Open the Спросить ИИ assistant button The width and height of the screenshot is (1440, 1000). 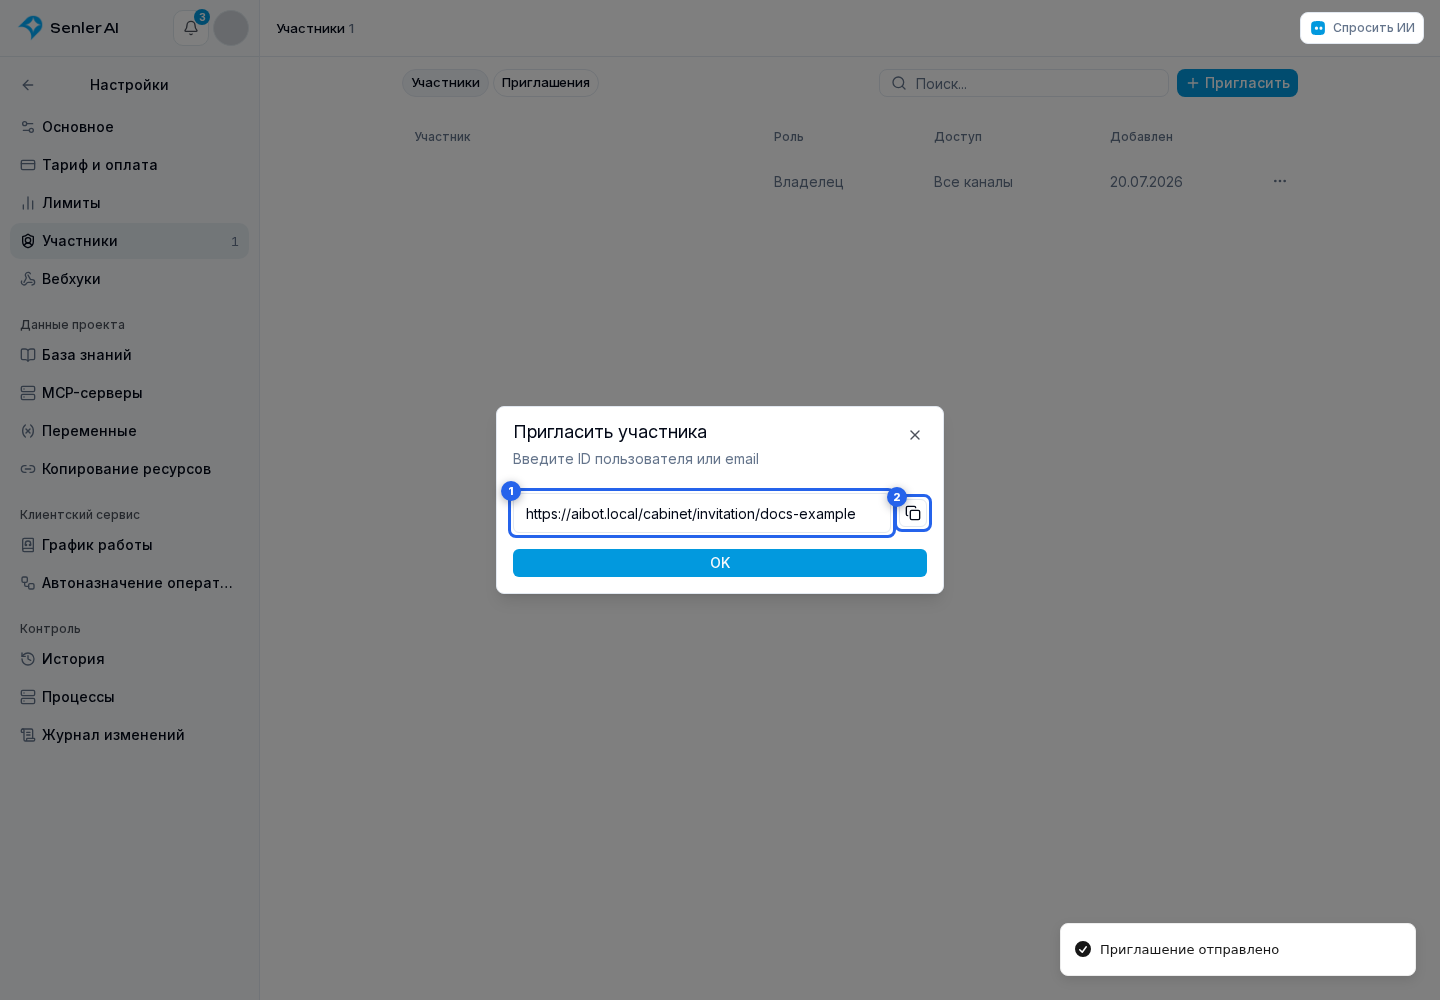[1362, 28]
